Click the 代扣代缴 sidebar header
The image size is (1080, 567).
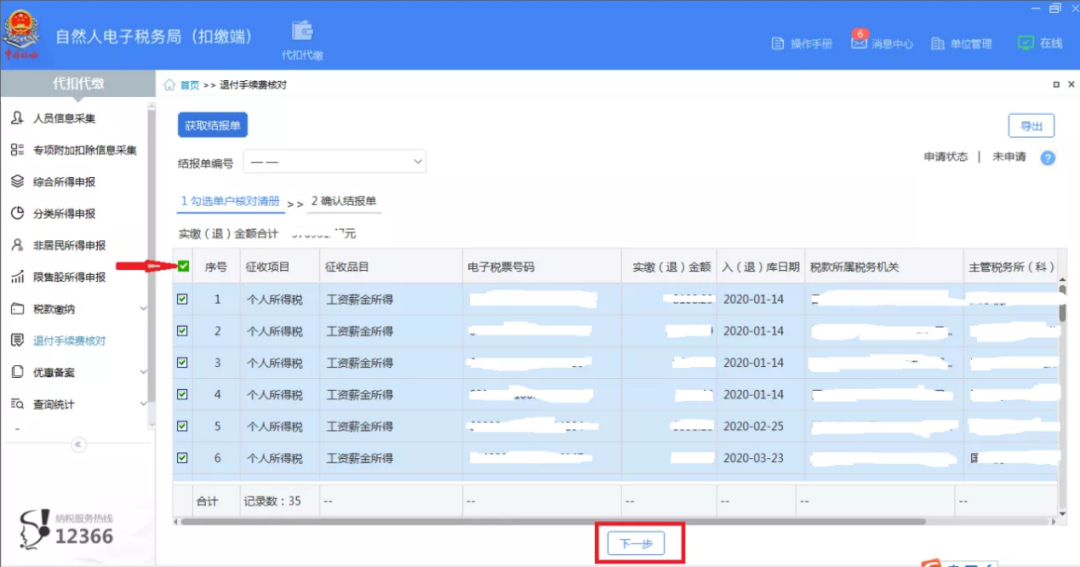click(78, 83)
